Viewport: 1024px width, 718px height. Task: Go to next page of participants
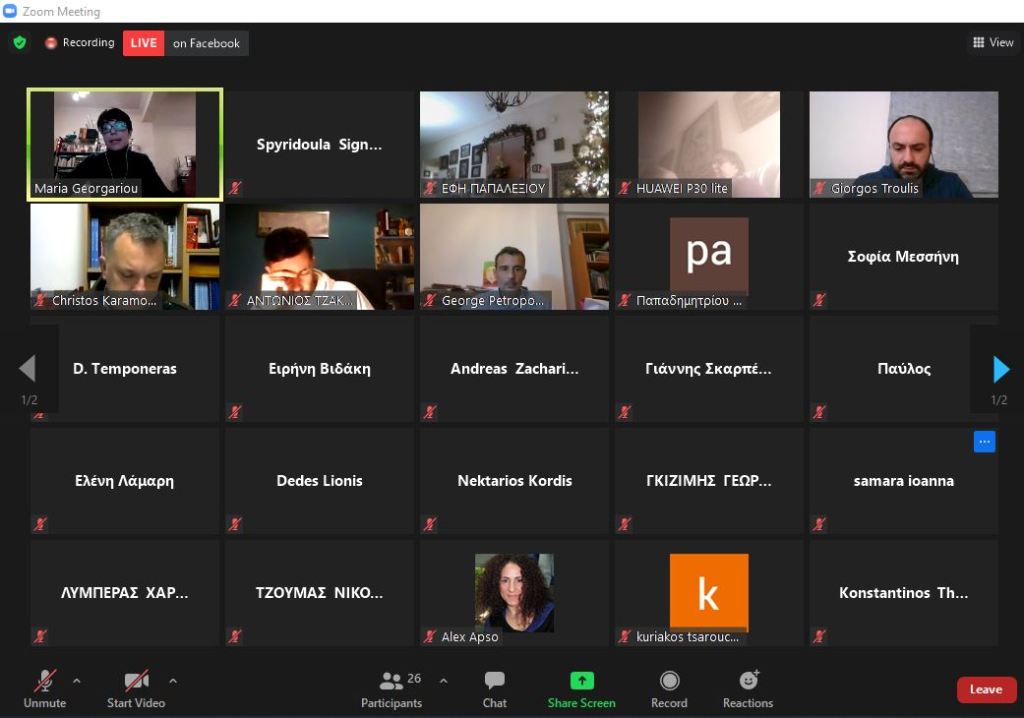tap(1000, 370)
